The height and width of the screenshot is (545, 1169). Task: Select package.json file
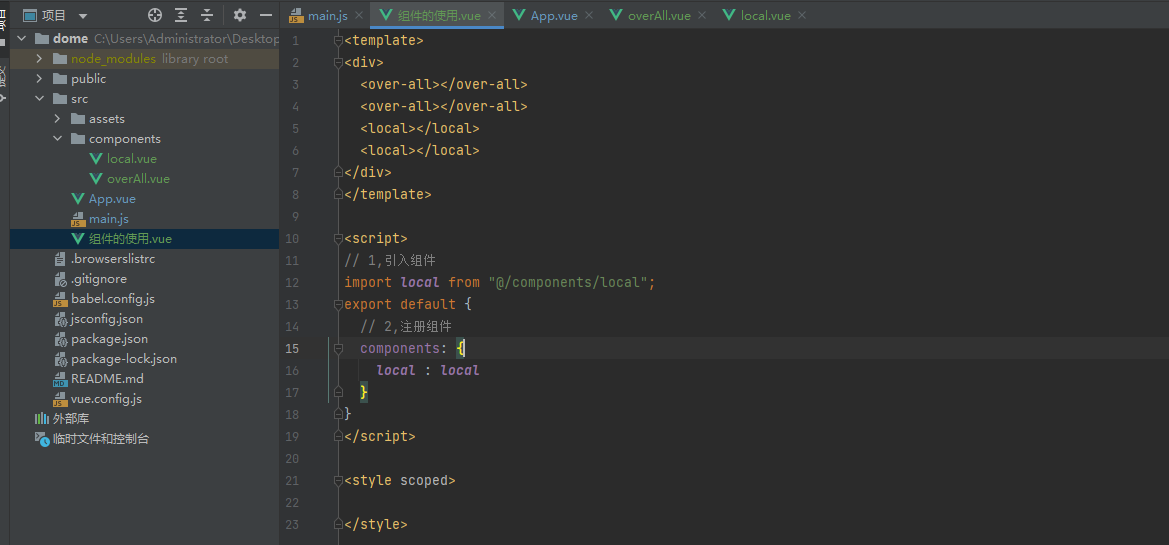tap(109, 339)
